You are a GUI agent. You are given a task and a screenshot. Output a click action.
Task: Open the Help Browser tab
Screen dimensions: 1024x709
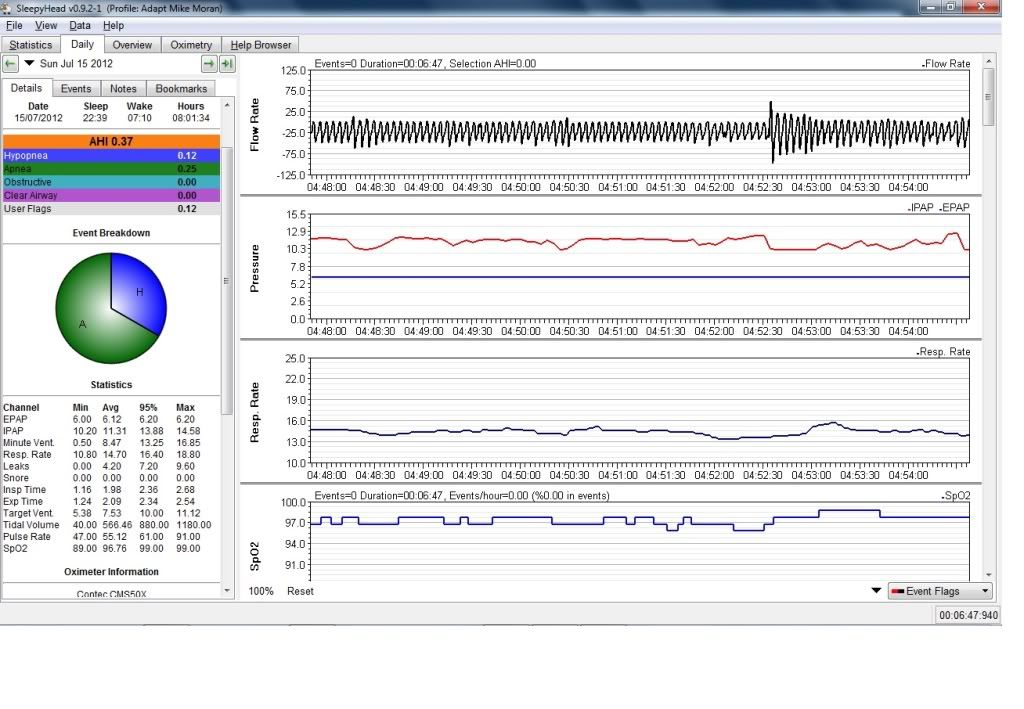tap(261, 45)
